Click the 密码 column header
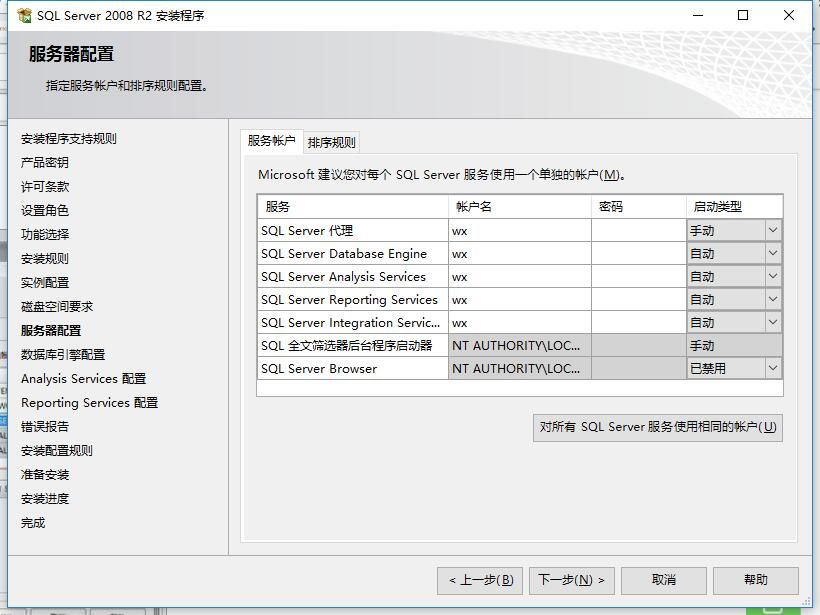 639,207
